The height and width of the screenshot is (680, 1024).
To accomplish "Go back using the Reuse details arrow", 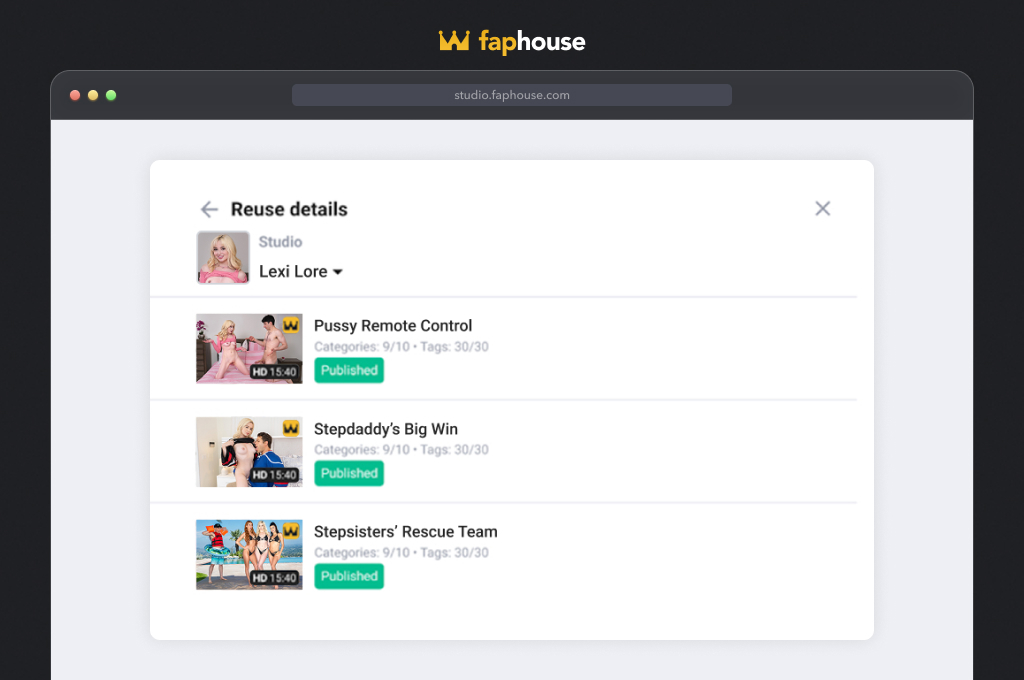I will click(x=209, y=209).
